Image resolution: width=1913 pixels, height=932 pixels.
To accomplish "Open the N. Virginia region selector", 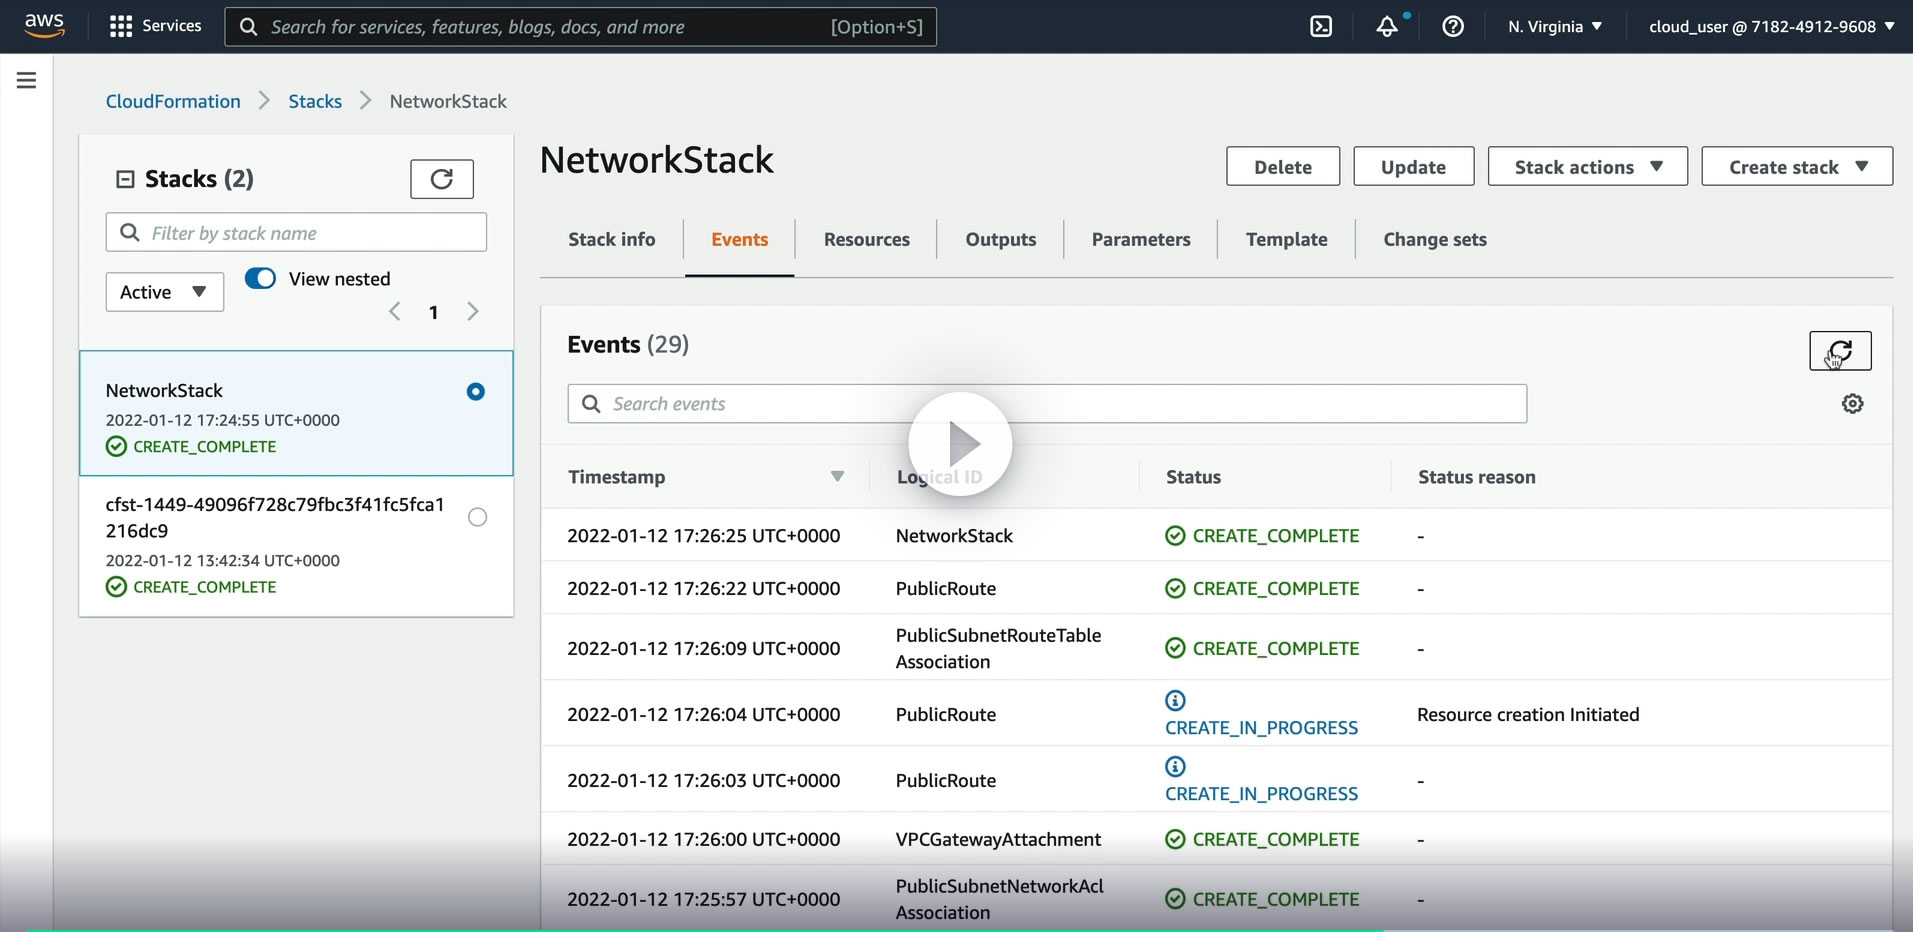I will coord(1555,27).
